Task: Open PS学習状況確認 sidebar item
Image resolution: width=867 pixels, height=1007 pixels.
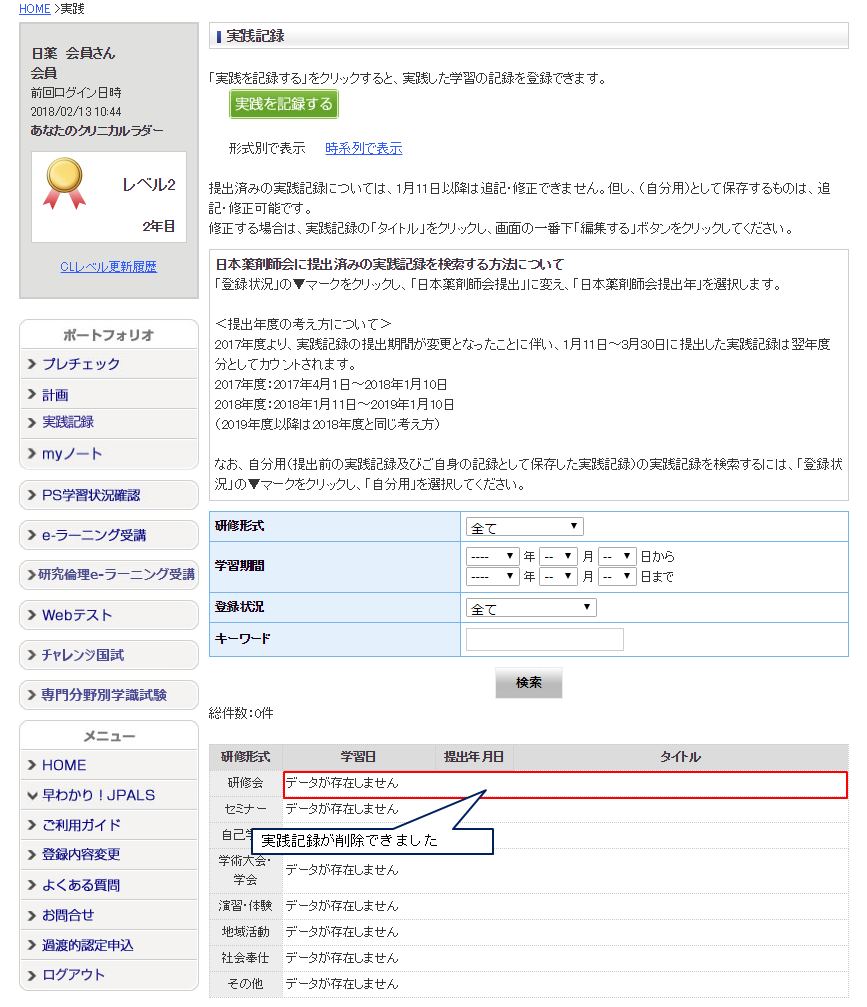Action: tap(109, 495)
